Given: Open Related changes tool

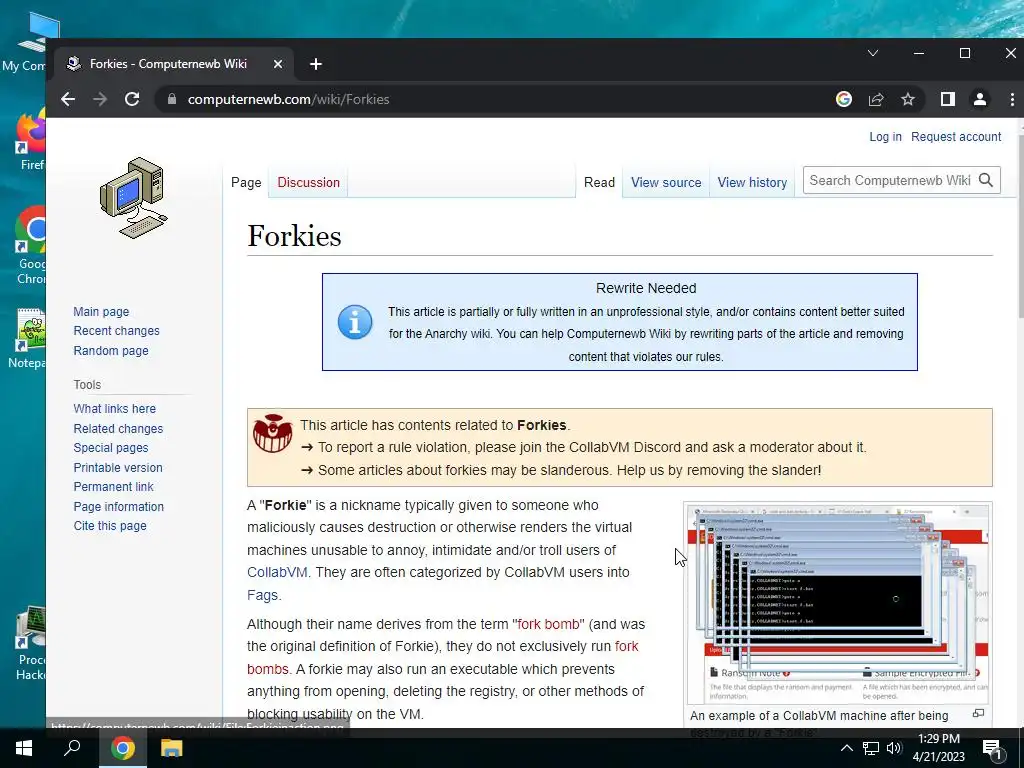Looking at the screenshot, I should 118,429.
